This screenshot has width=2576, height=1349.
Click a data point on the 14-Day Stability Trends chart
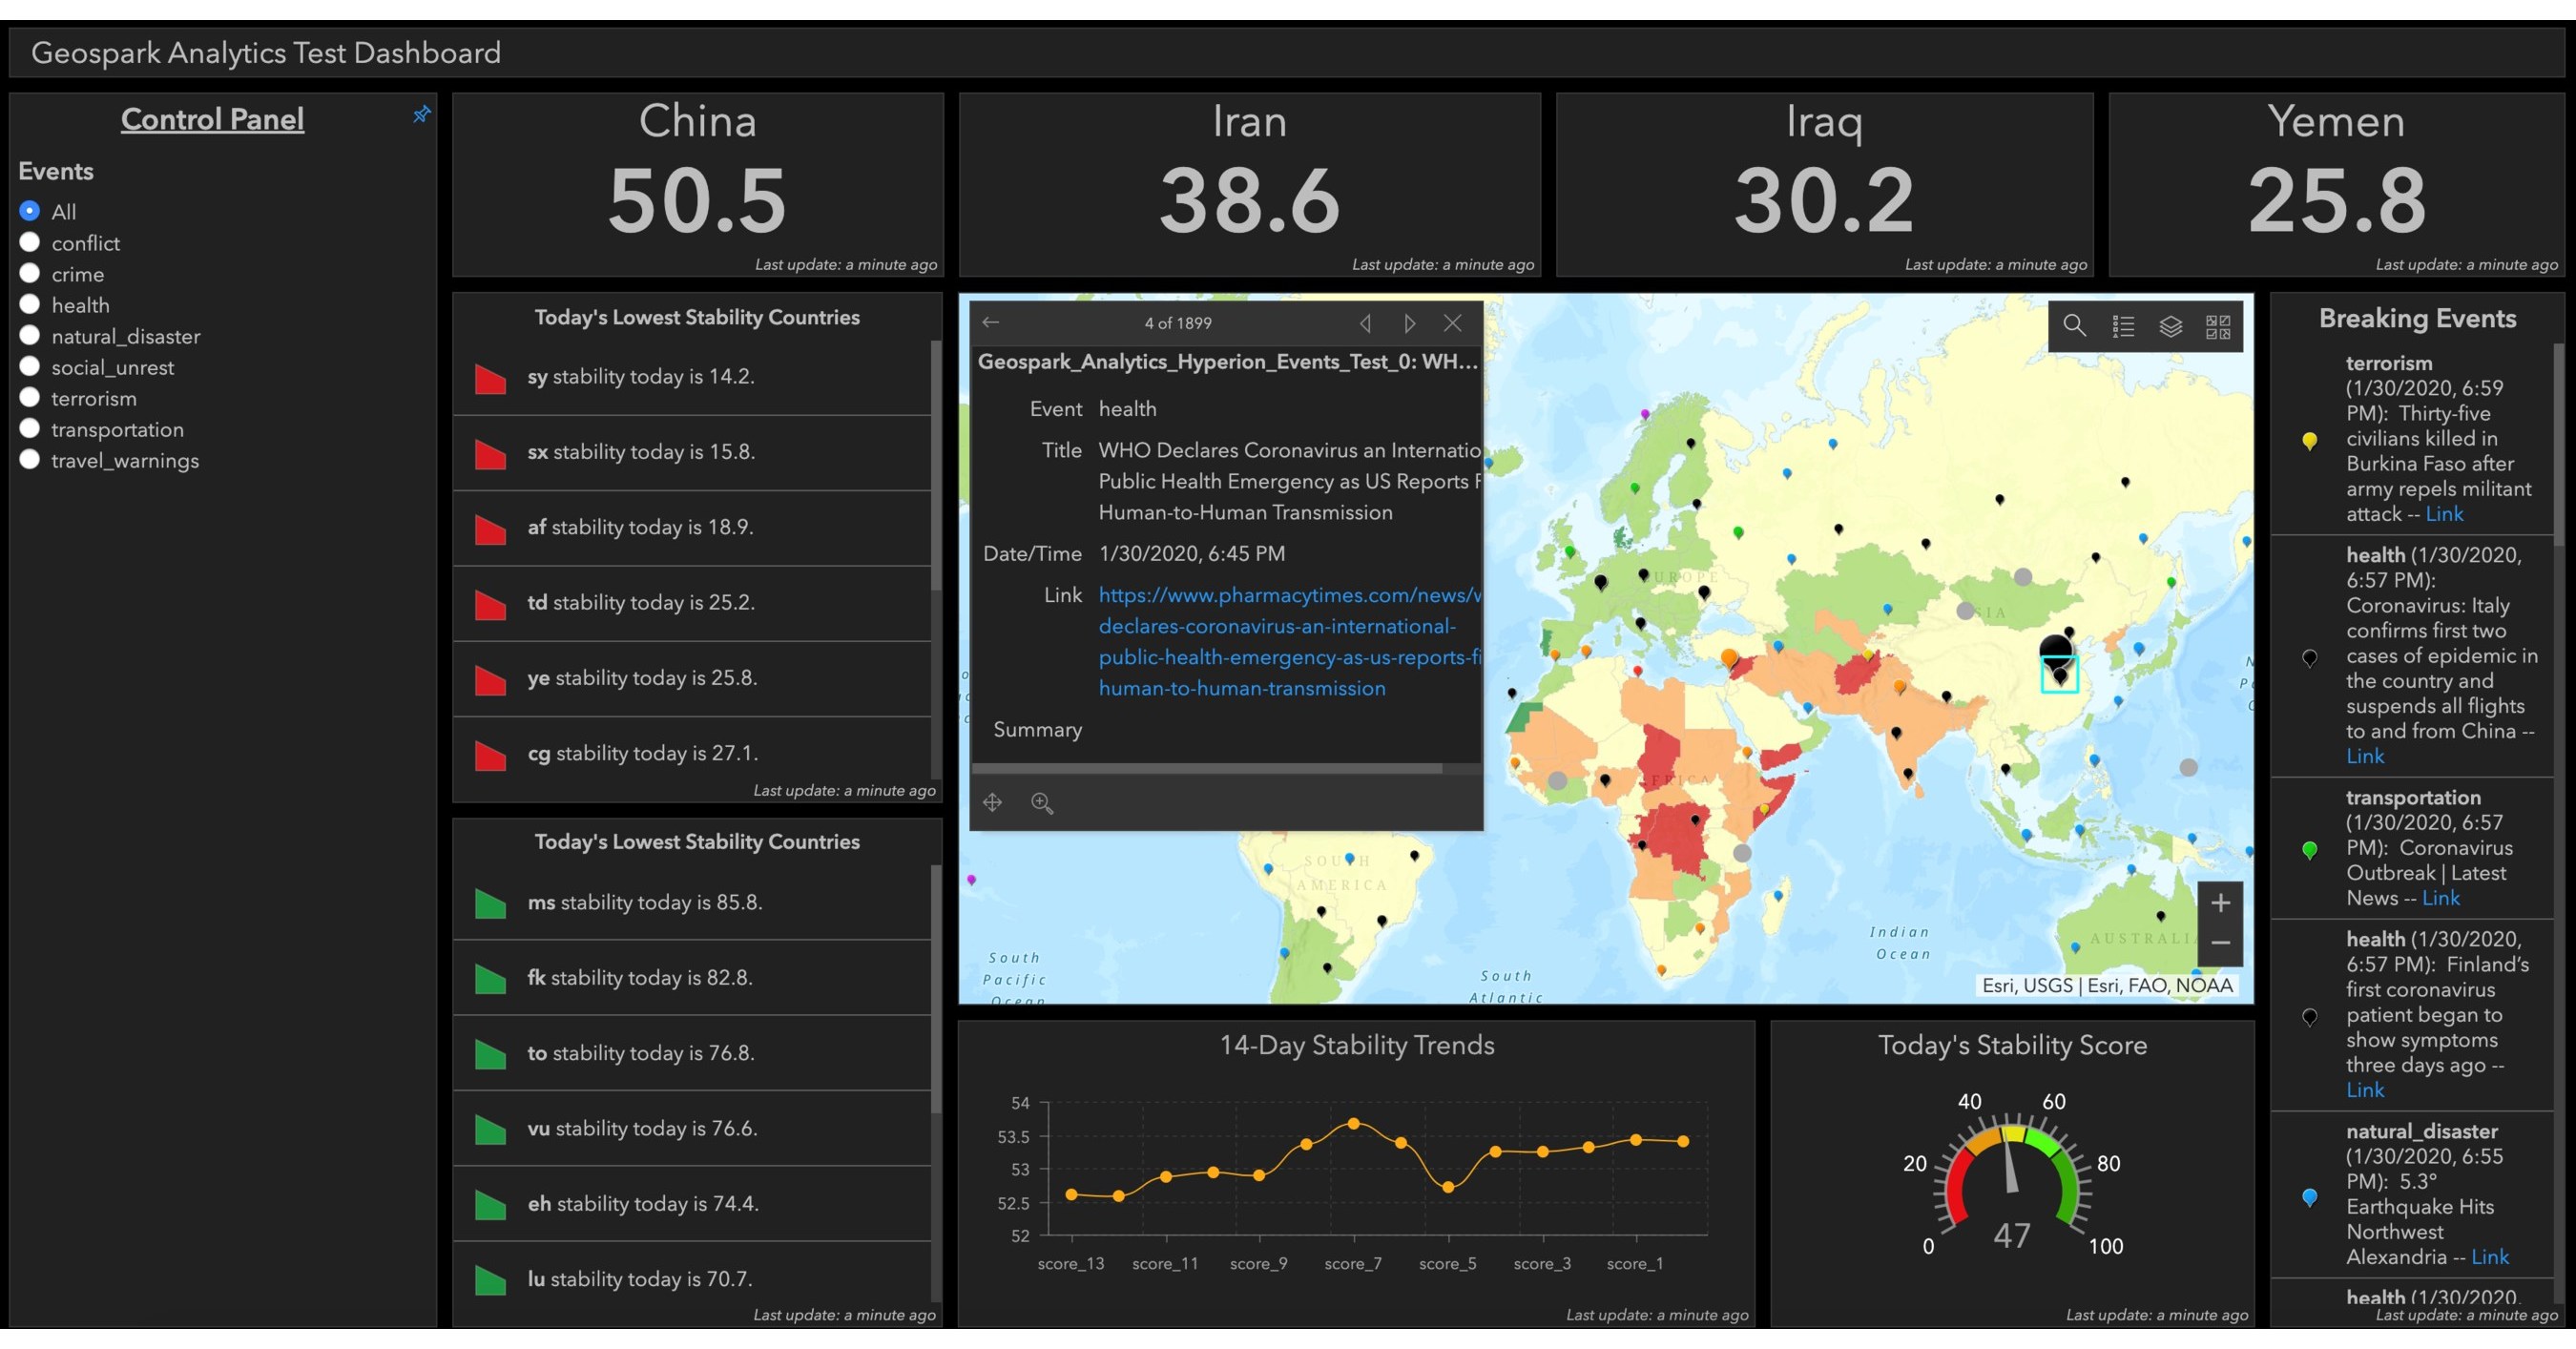click(1353, 1123)
